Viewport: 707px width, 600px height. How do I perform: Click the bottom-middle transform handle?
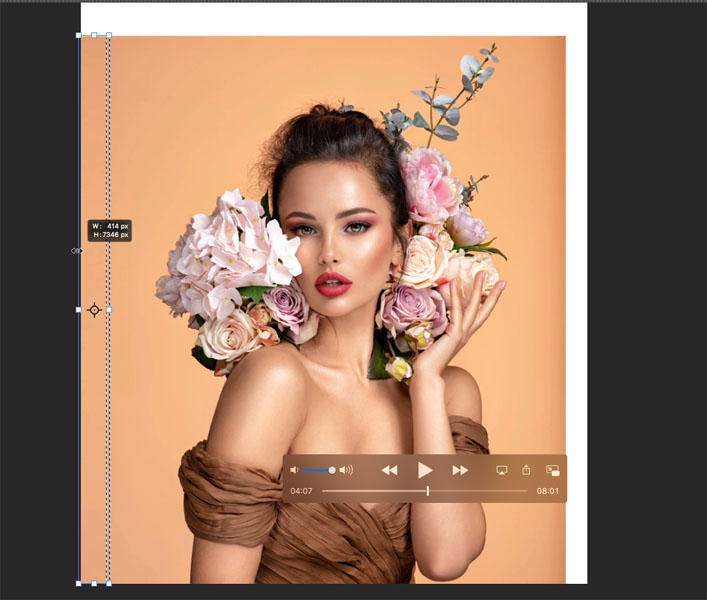[94, 584]
